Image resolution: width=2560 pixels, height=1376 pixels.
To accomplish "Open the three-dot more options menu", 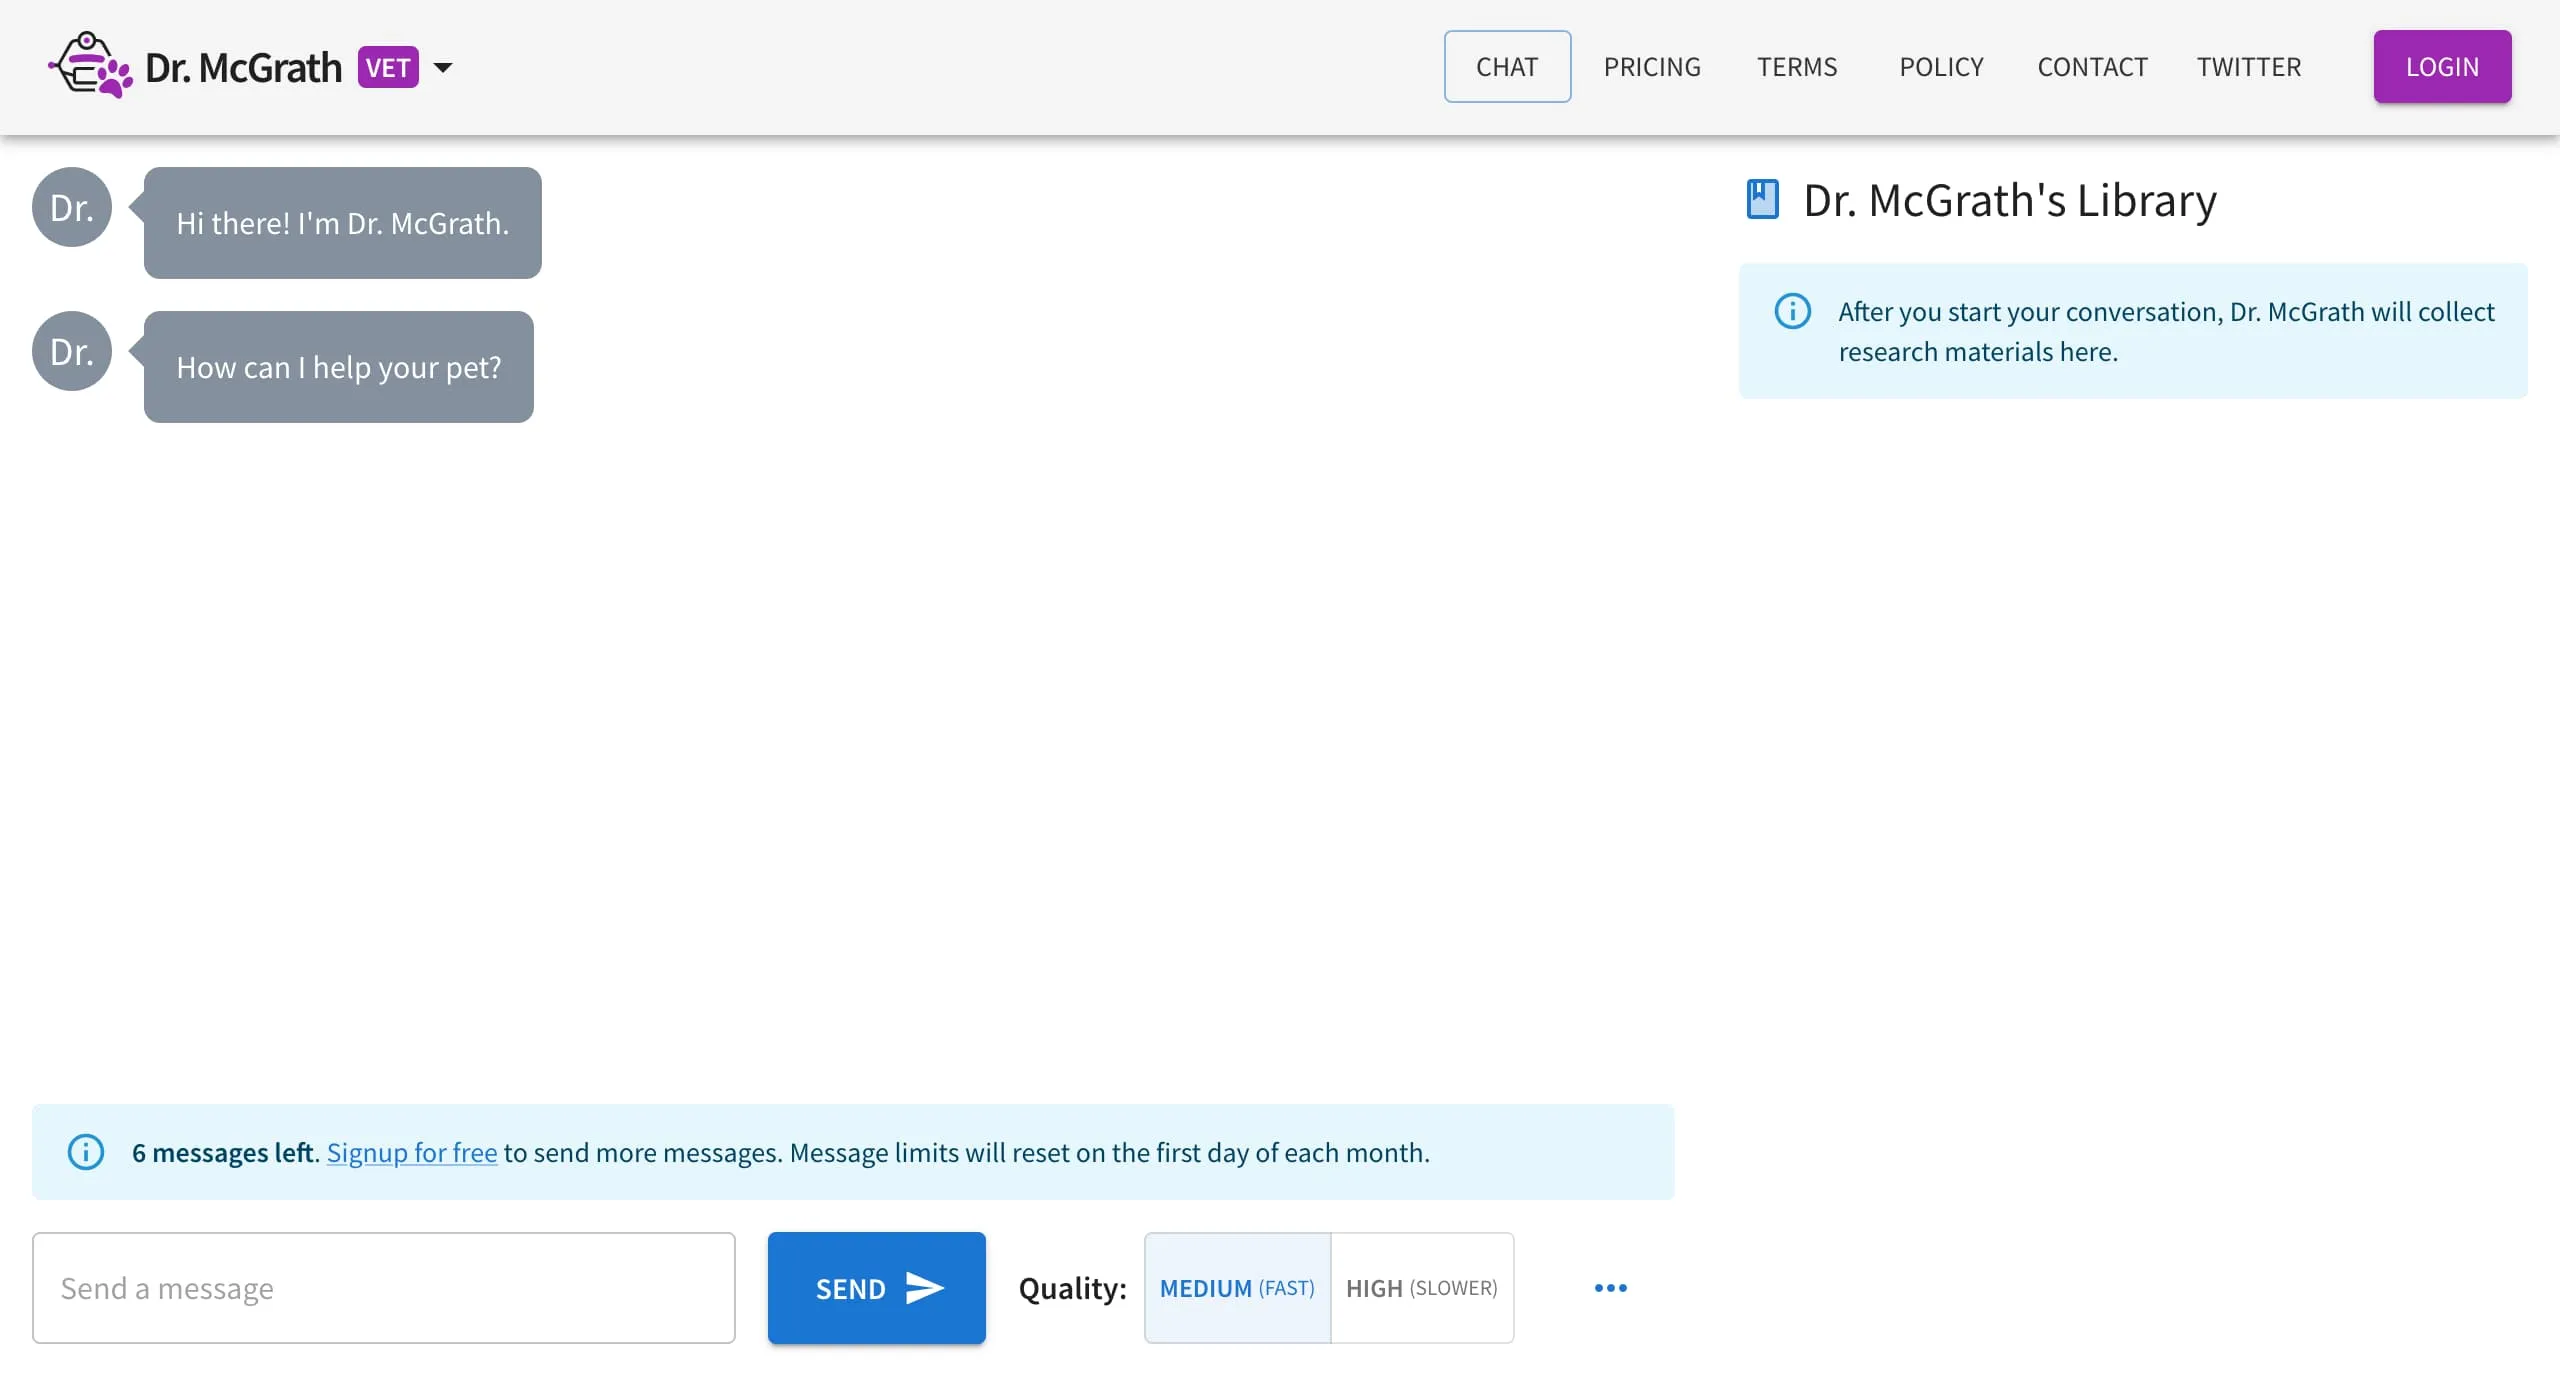I will [1610, 1288].
